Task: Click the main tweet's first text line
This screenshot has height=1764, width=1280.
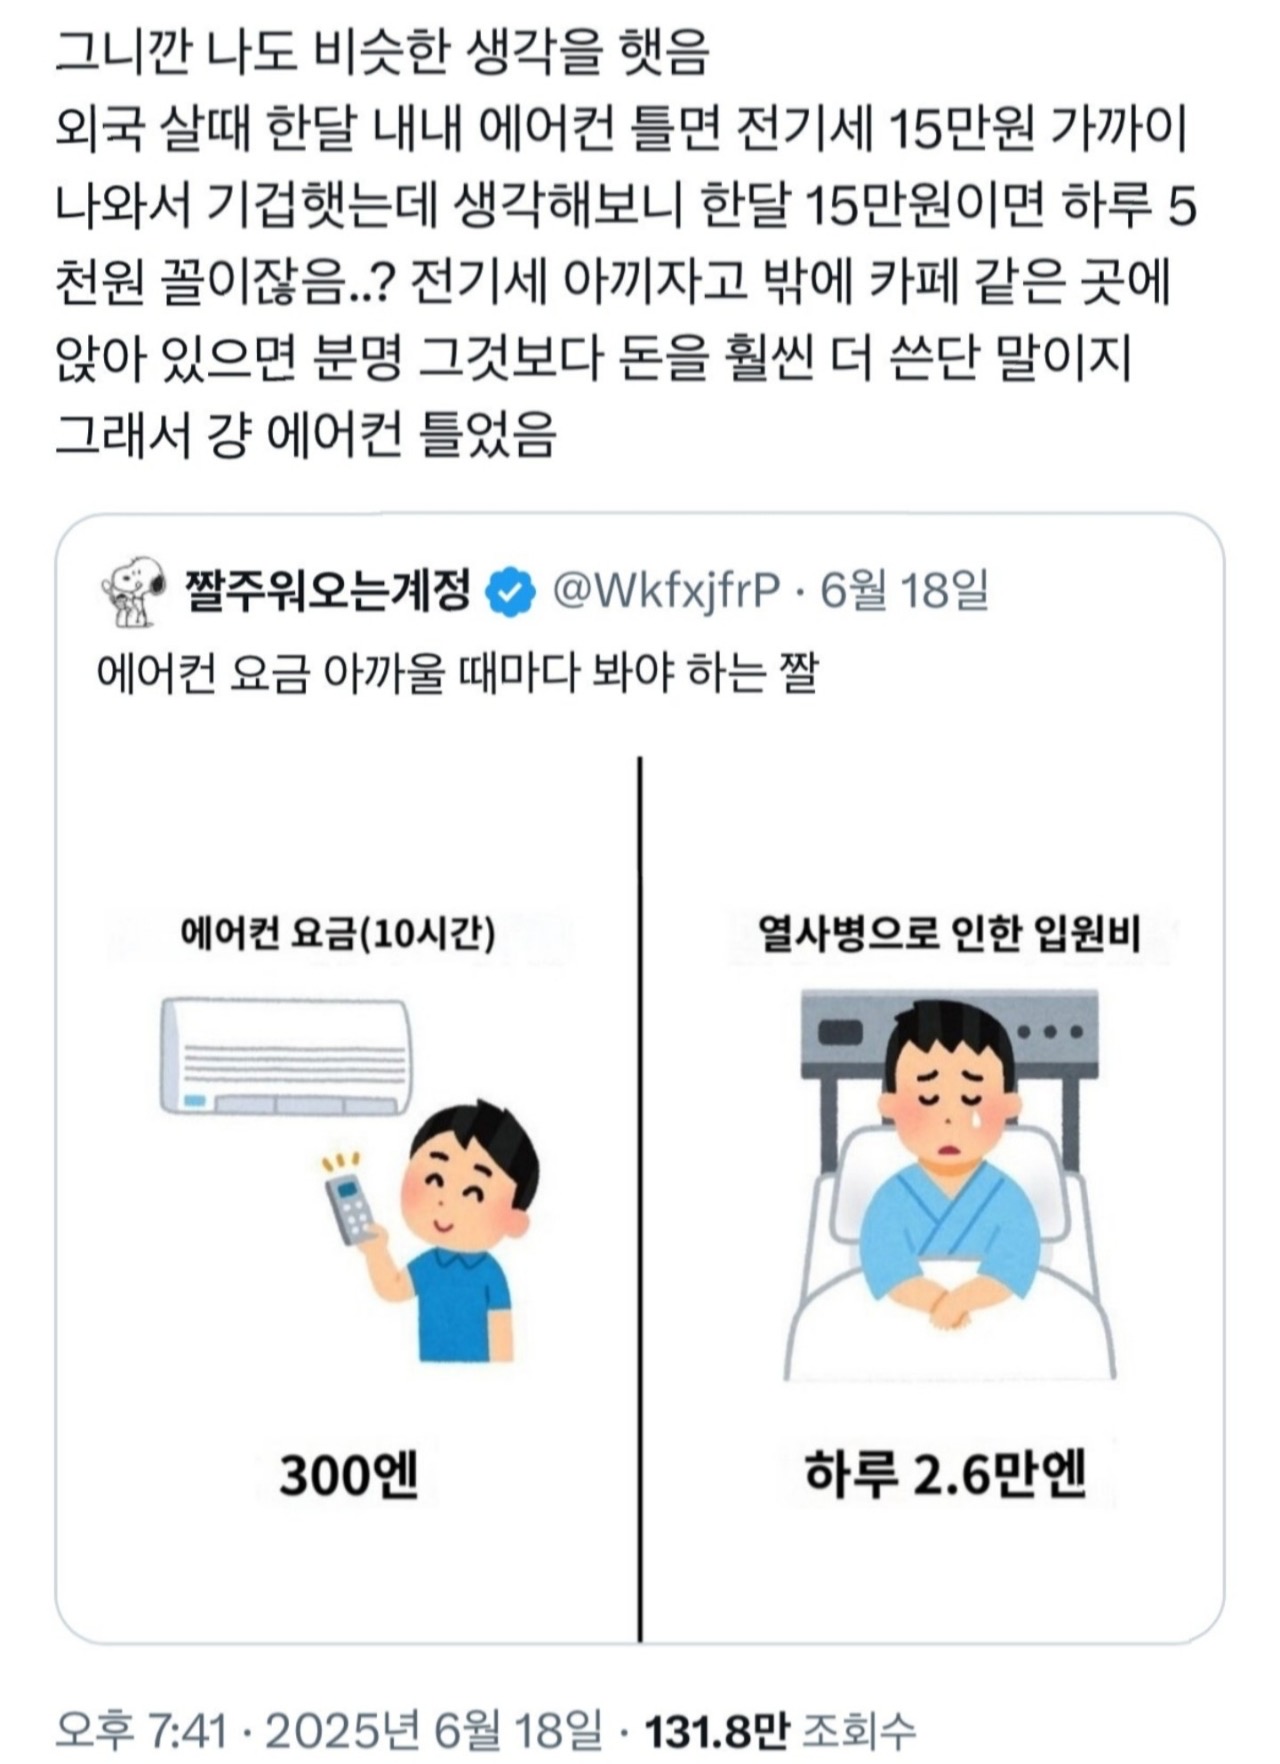Action: point(382,54)
